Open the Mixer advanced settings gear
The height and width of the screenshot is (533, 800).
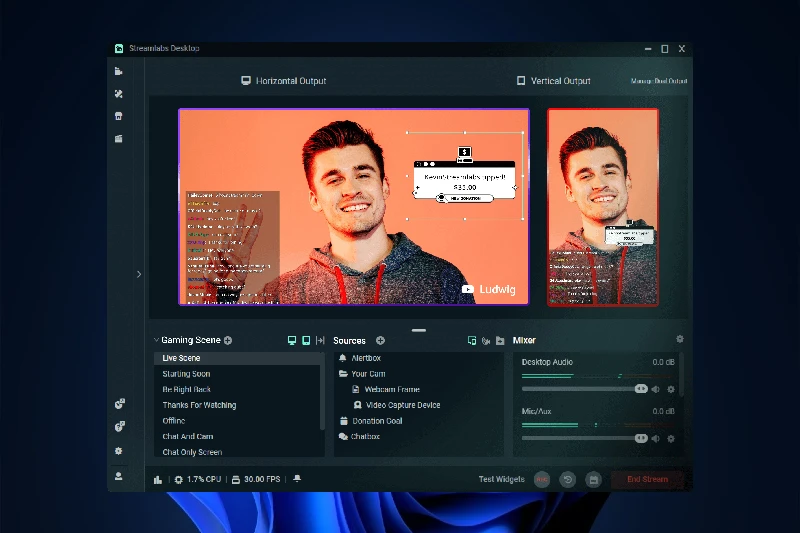coord(680,340)
